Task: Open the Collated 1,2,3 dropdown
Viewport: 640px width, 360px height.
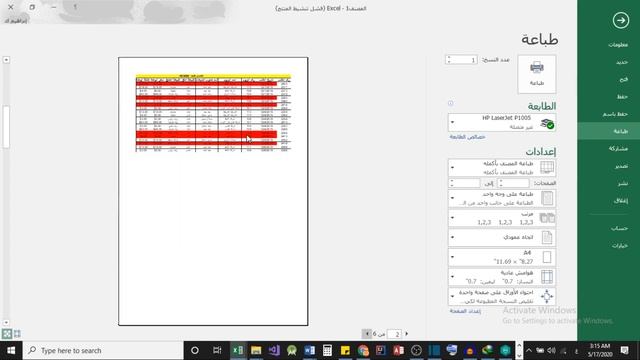Action: 502,218
